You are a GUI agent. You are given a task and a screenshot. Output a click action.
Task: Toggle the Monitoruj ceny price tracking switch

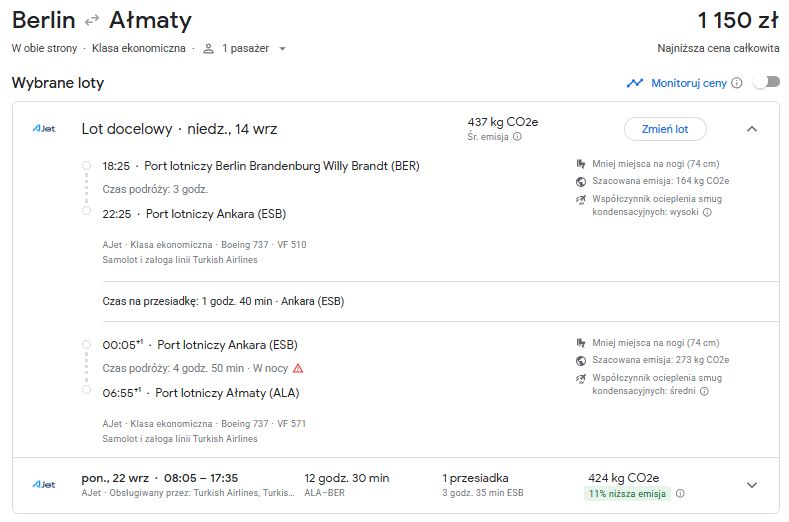[767, 82]
